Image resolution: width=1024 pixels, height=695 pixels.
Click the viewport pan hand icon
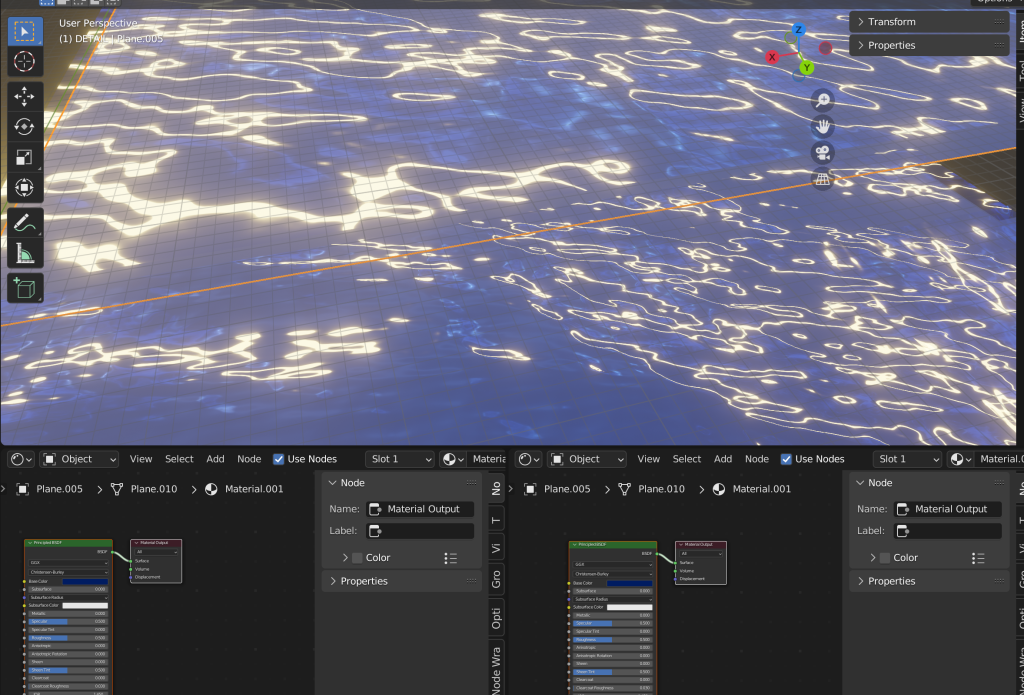point(823,127)
